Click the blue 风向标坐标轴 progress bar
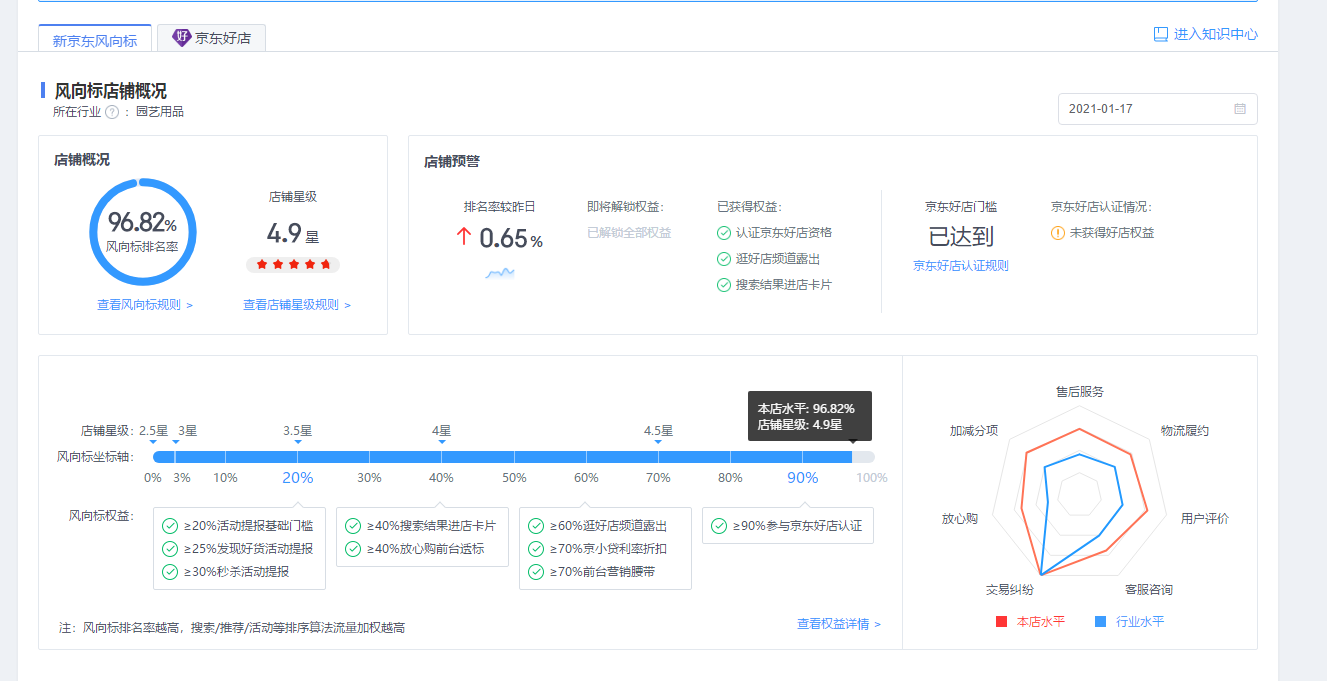 coord(513,457)
